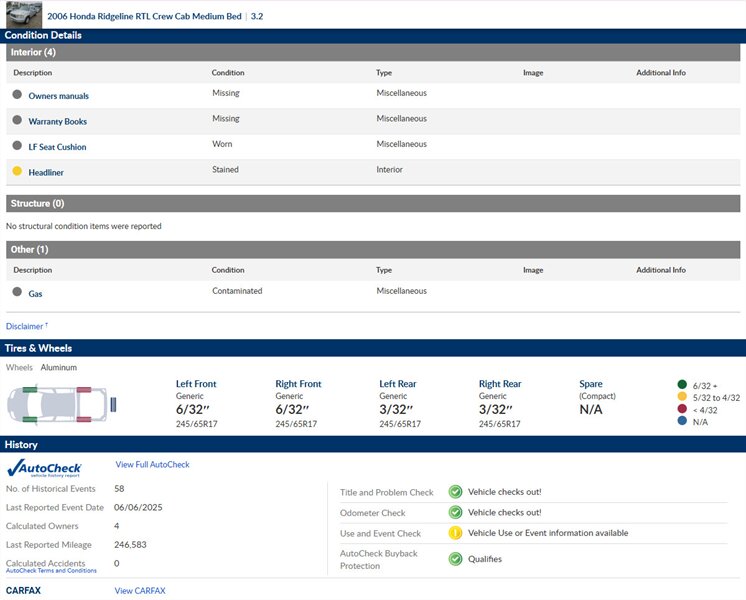The image size is (746, 600).
Task: Click the green 6/32+ legend swatch
Action: (682, 384)
